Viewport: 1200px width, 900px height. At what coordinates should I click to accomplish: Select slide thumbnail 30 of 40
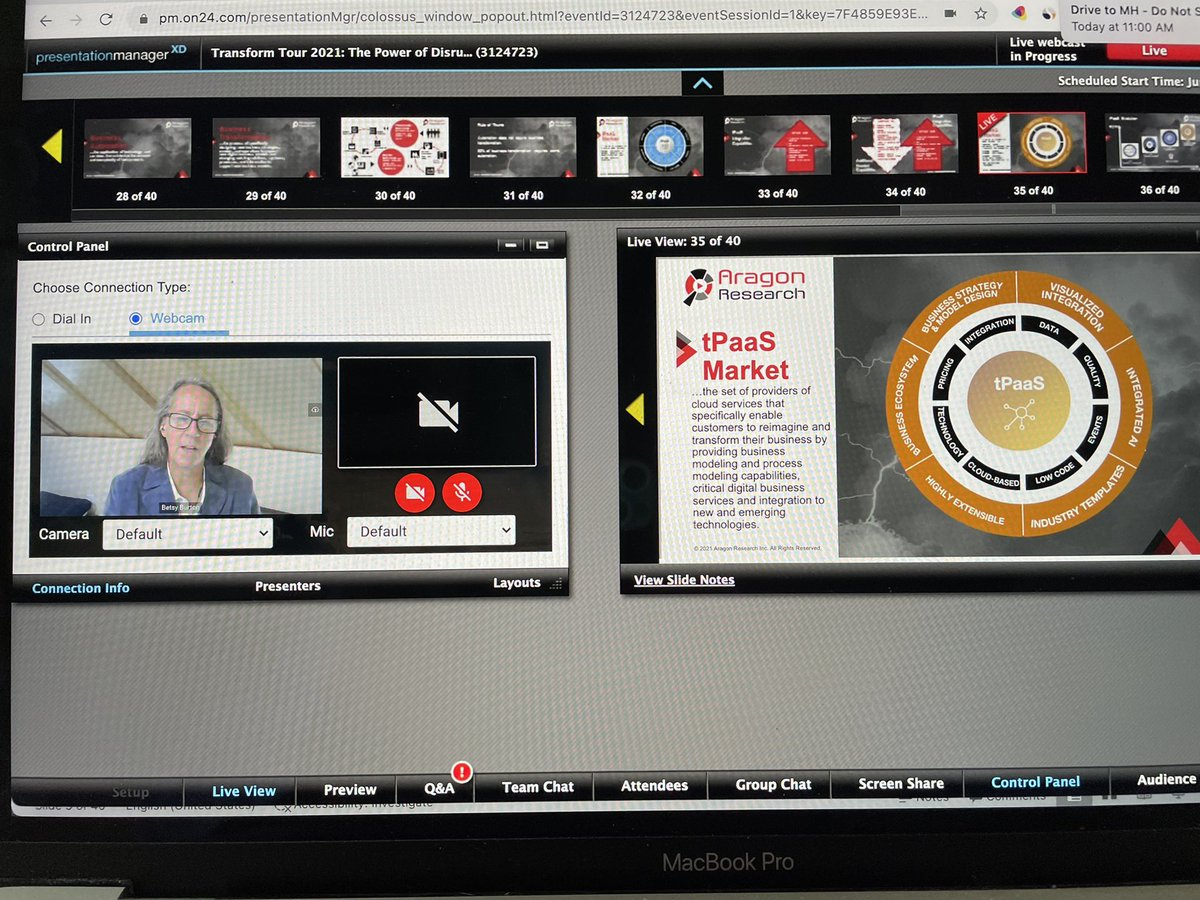click(x=395, y=148)
